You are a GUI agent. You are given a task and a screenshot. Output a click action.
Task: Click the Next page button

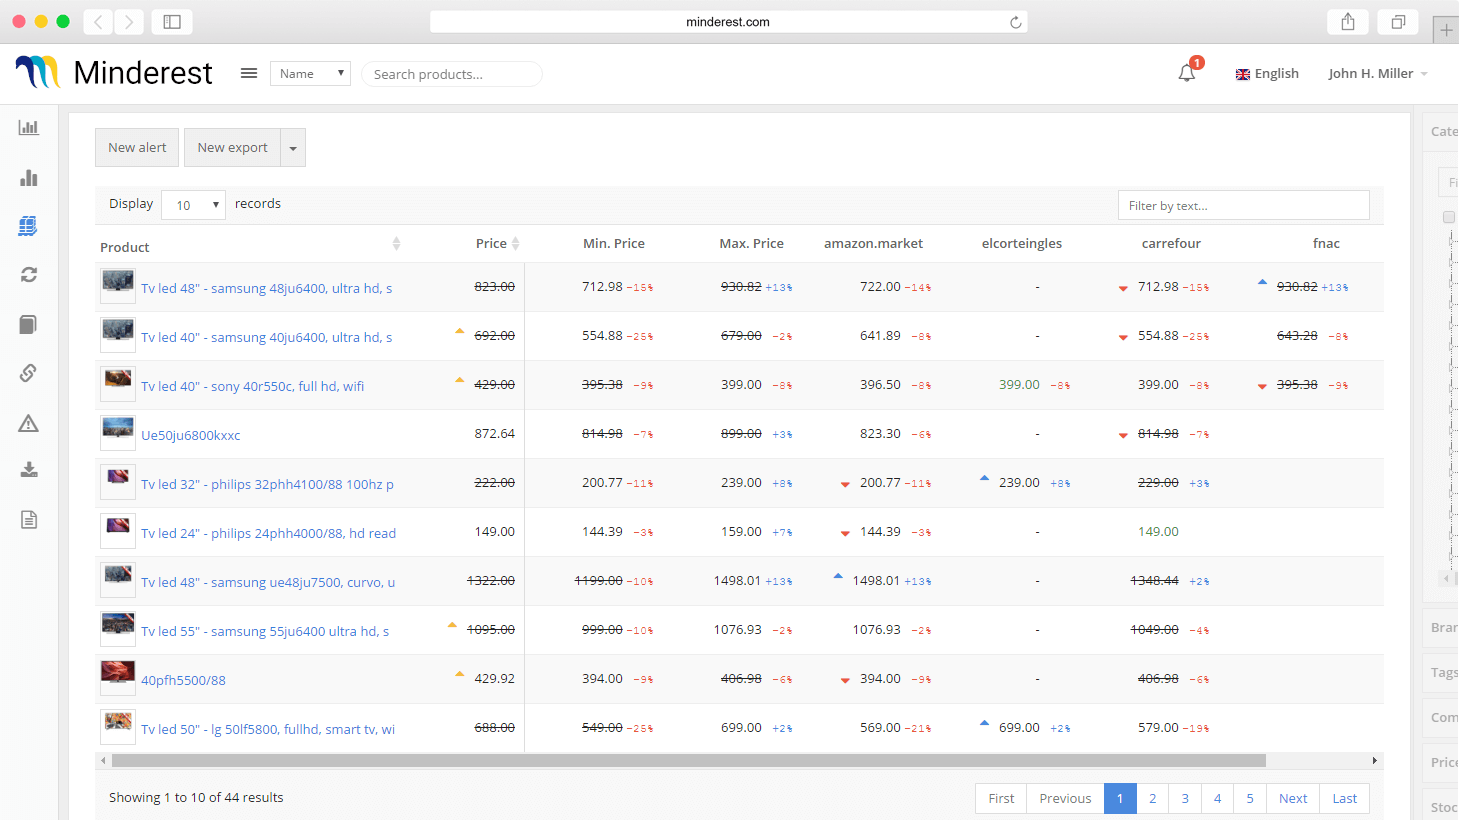point(1293,798)
